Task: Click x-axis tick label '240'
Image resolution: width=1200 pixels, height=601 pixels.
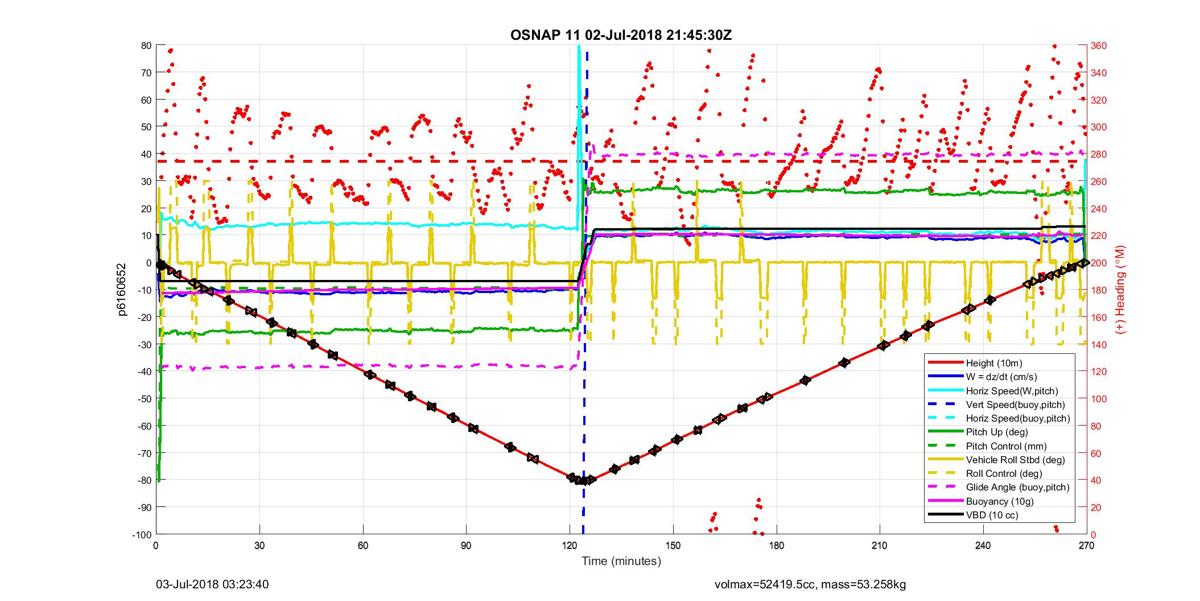Action: pyautogui.click(x=983, y=546)
